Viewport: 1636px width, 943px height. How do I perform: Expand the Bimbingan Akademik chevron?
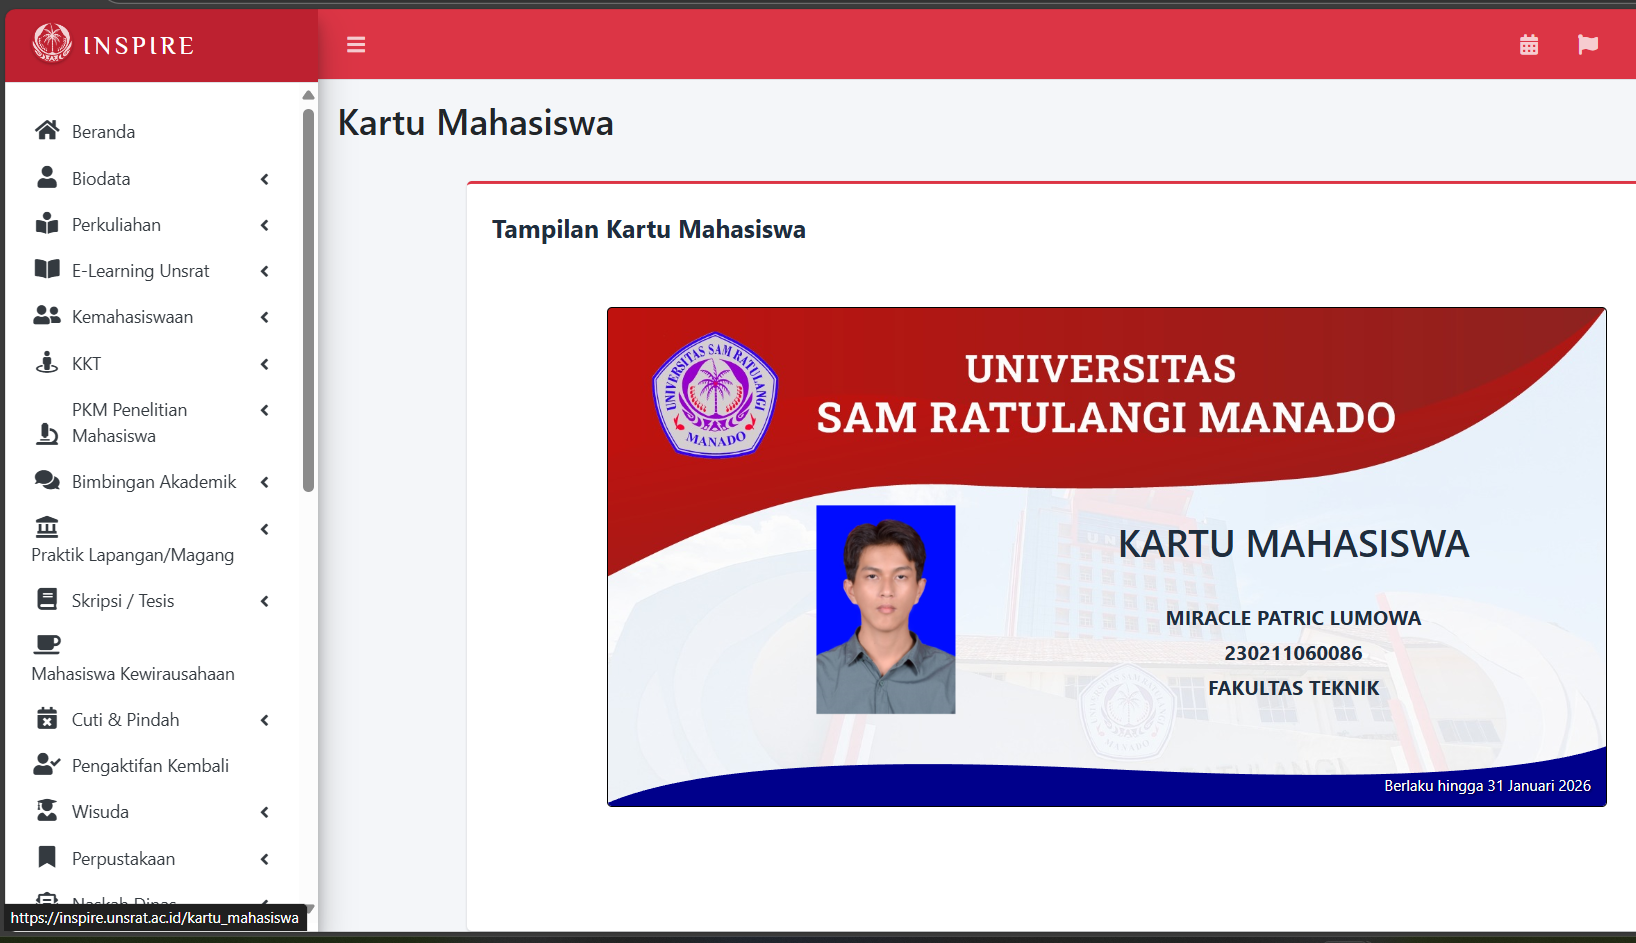[265, 482]
